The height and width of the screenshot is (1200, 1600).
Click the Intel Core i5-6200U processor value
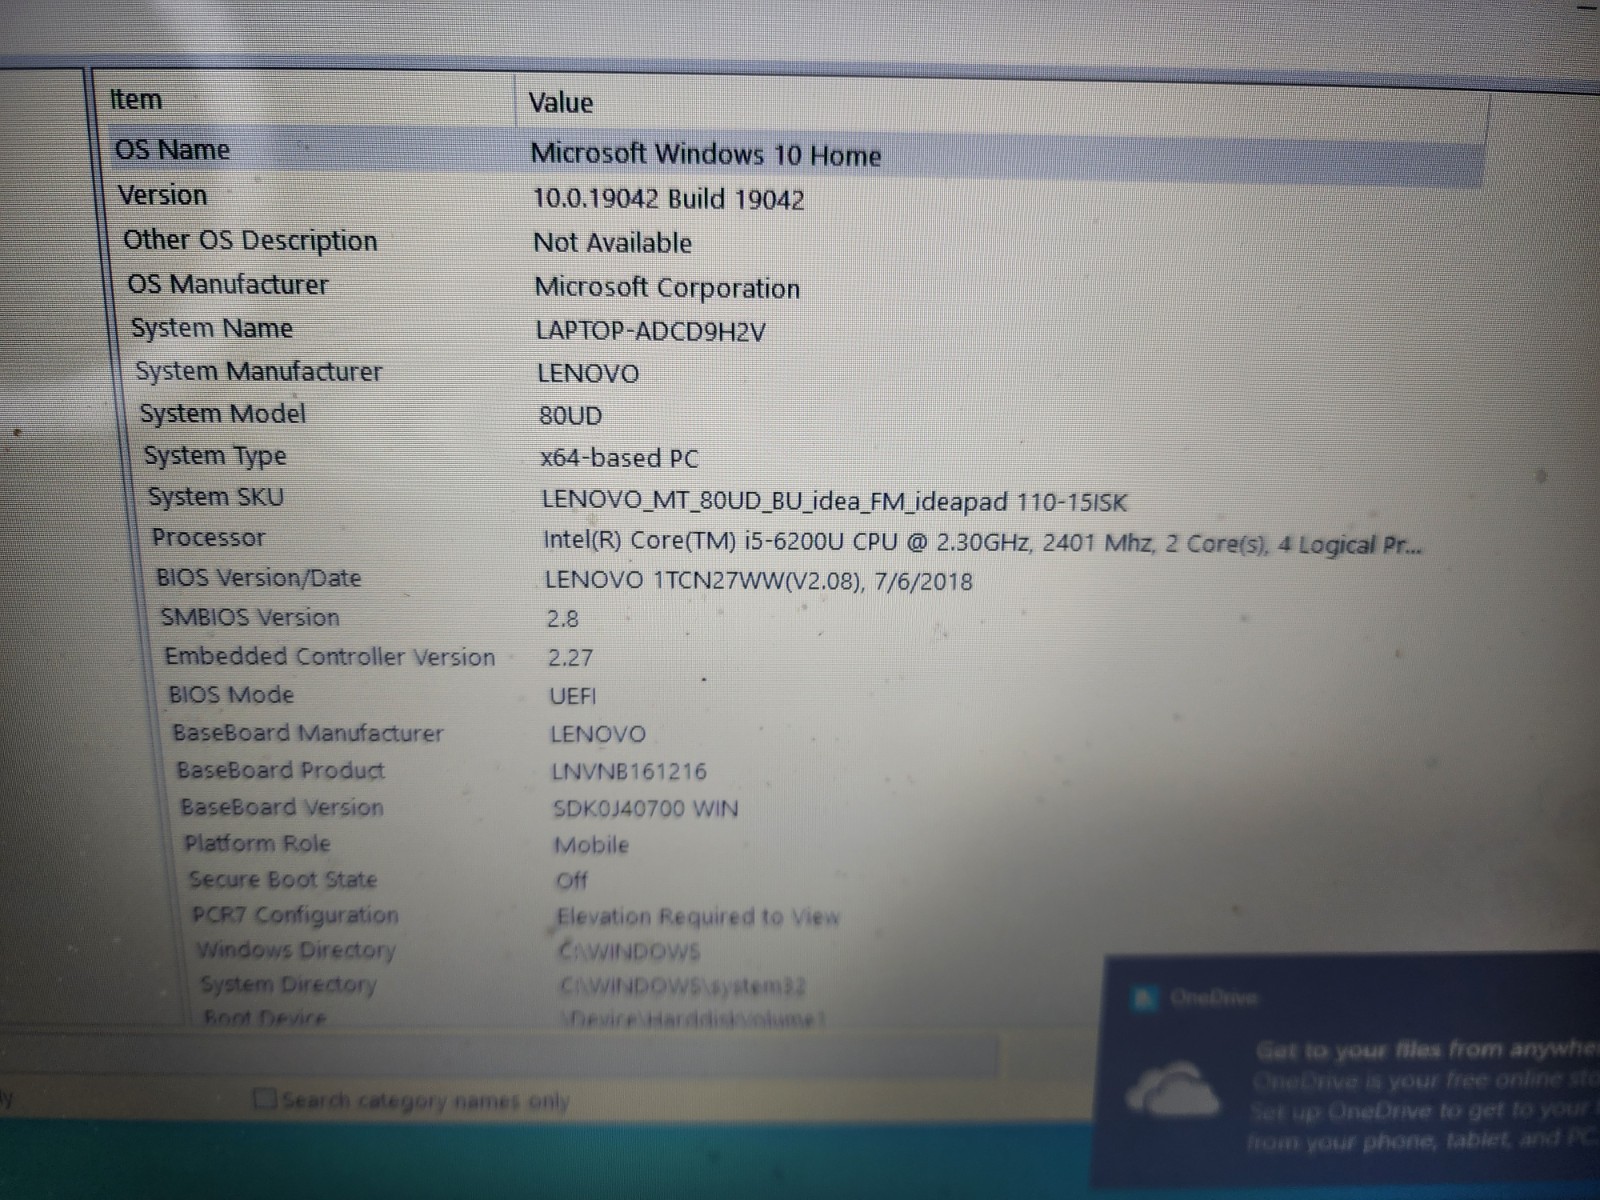click(x=982, y=543)
